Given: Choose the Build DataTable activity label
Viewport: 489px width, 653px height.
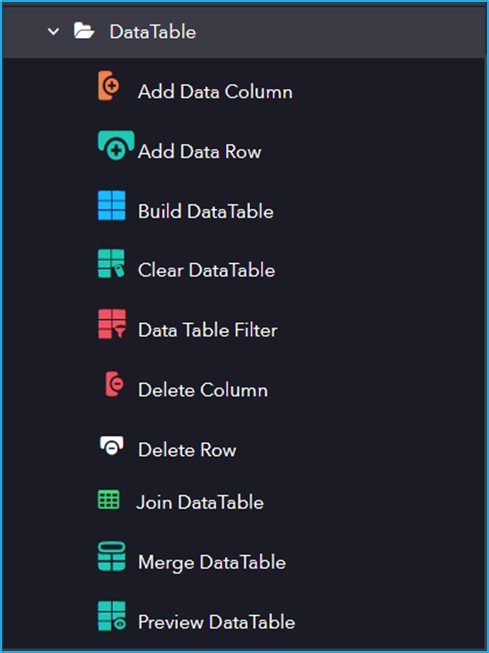Looking at the screenshot, I should click(206, 212).
